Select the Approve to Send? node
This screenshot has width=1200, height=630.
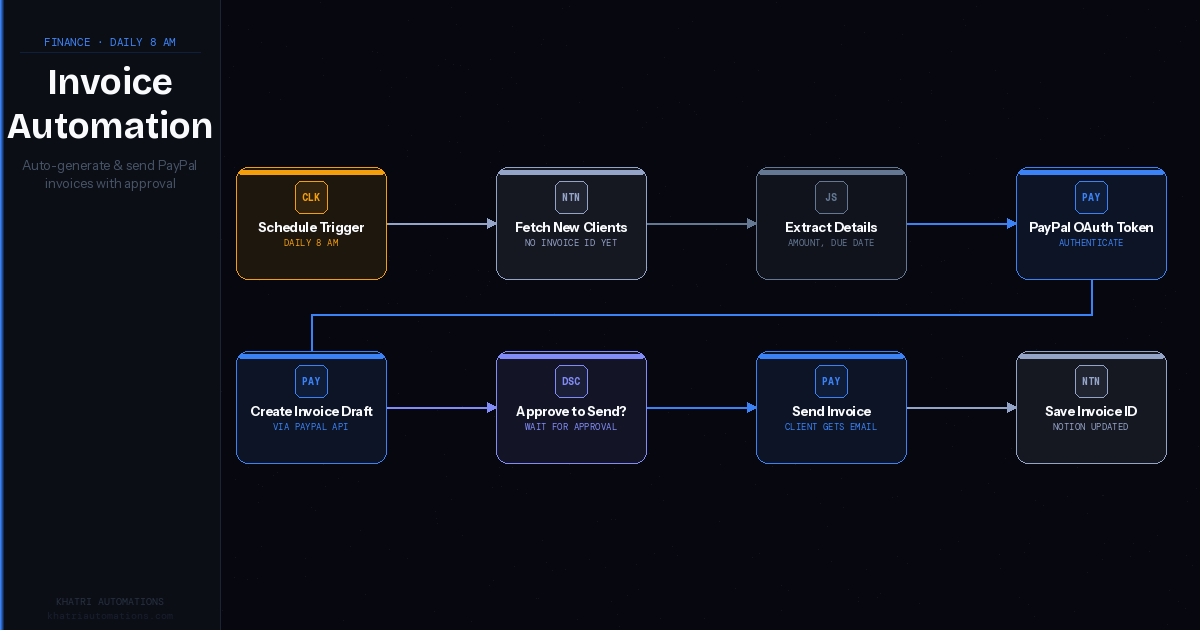click(571, 411)
